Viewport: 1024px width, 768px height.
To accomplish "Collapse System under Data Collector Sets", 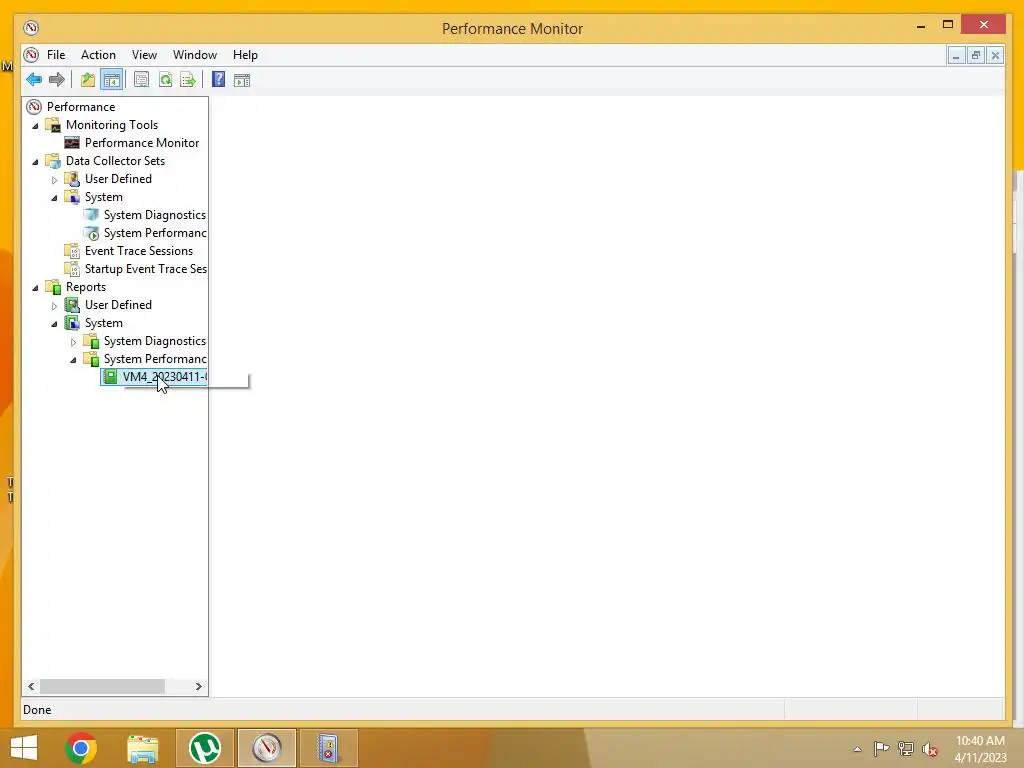I will click(x=54, y=197).
